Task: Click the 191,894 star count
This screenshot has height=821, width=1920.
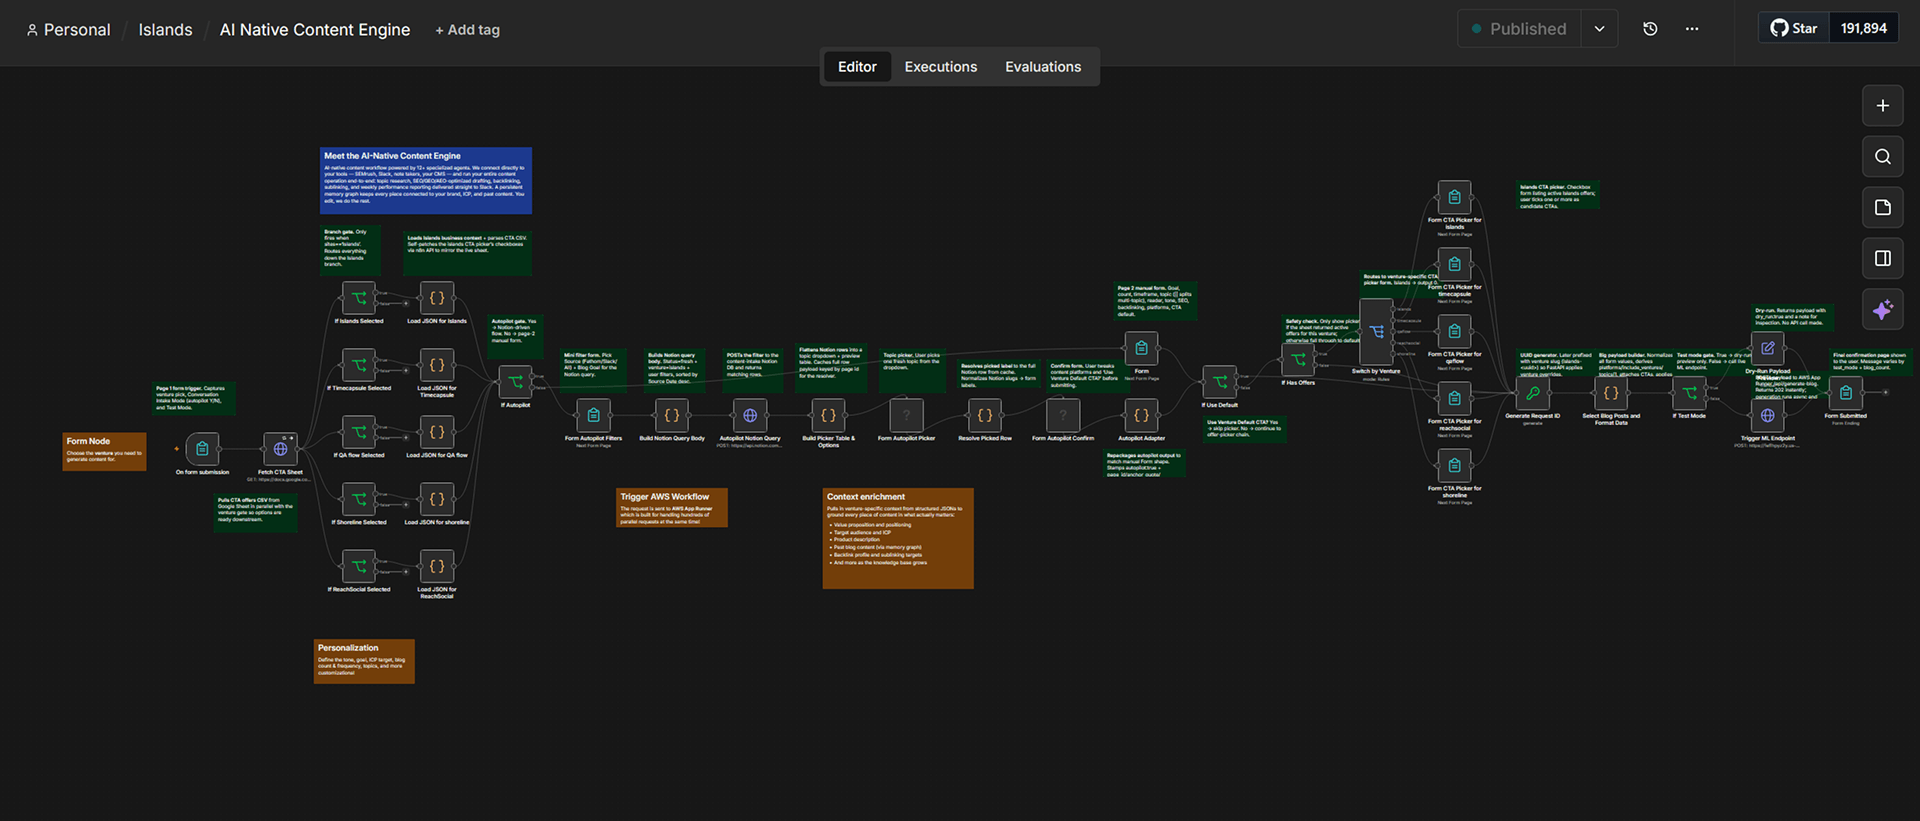Action: [x=1864, y=28]
